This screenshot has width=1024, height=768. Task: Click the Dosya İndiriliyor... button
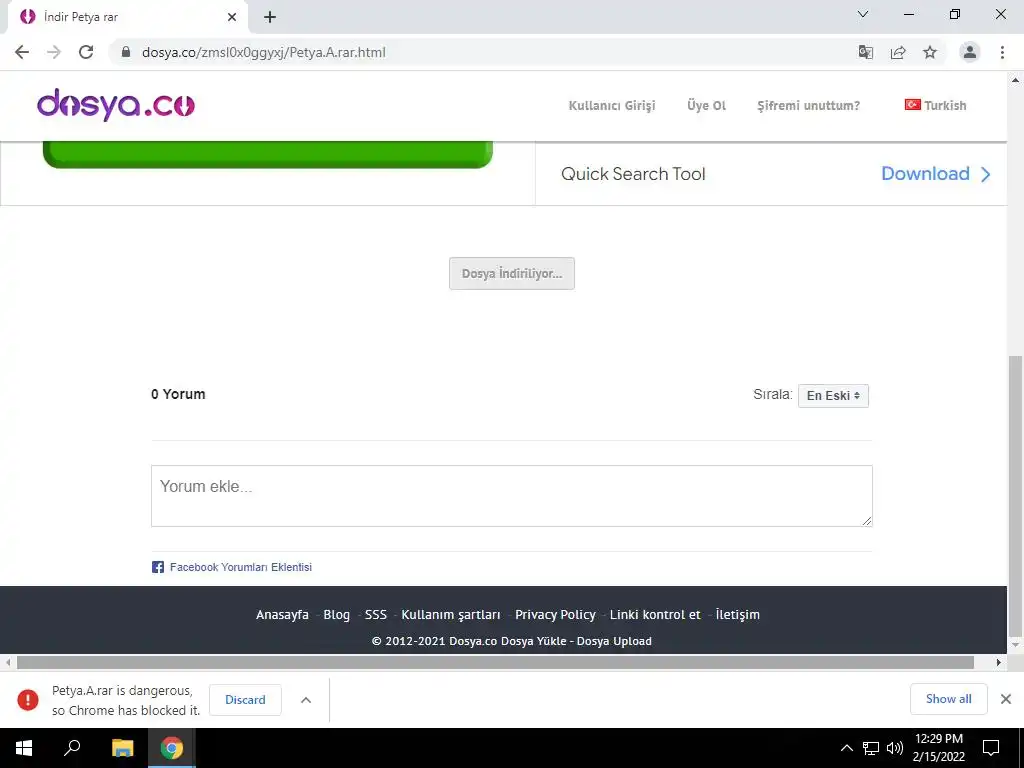[512, 274]
